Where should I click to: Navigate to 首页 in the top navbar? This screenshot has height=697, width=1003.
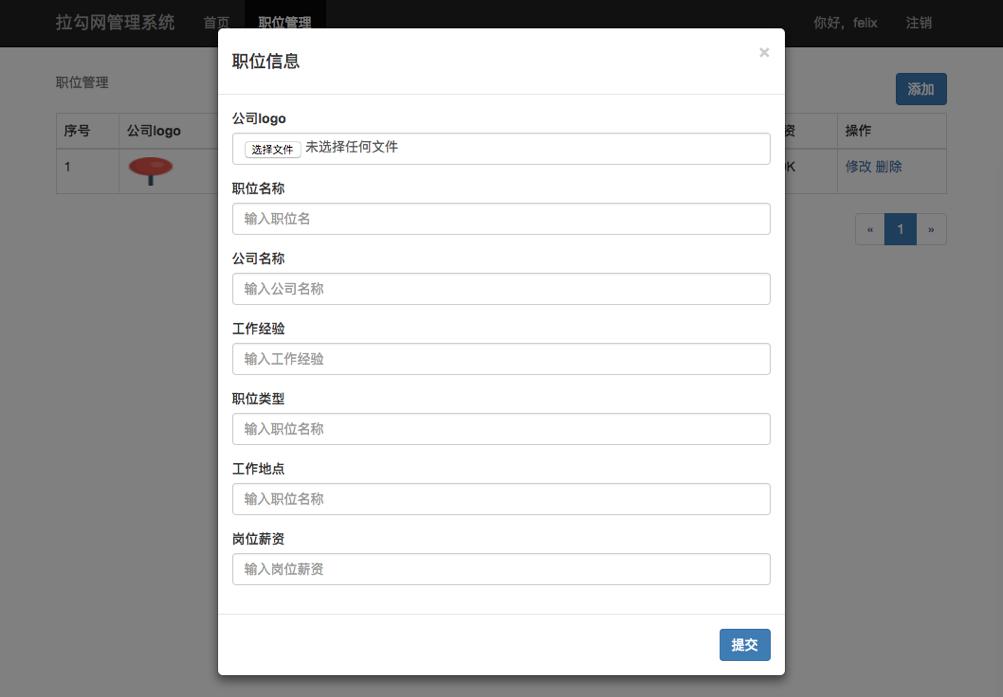[213, 23]
